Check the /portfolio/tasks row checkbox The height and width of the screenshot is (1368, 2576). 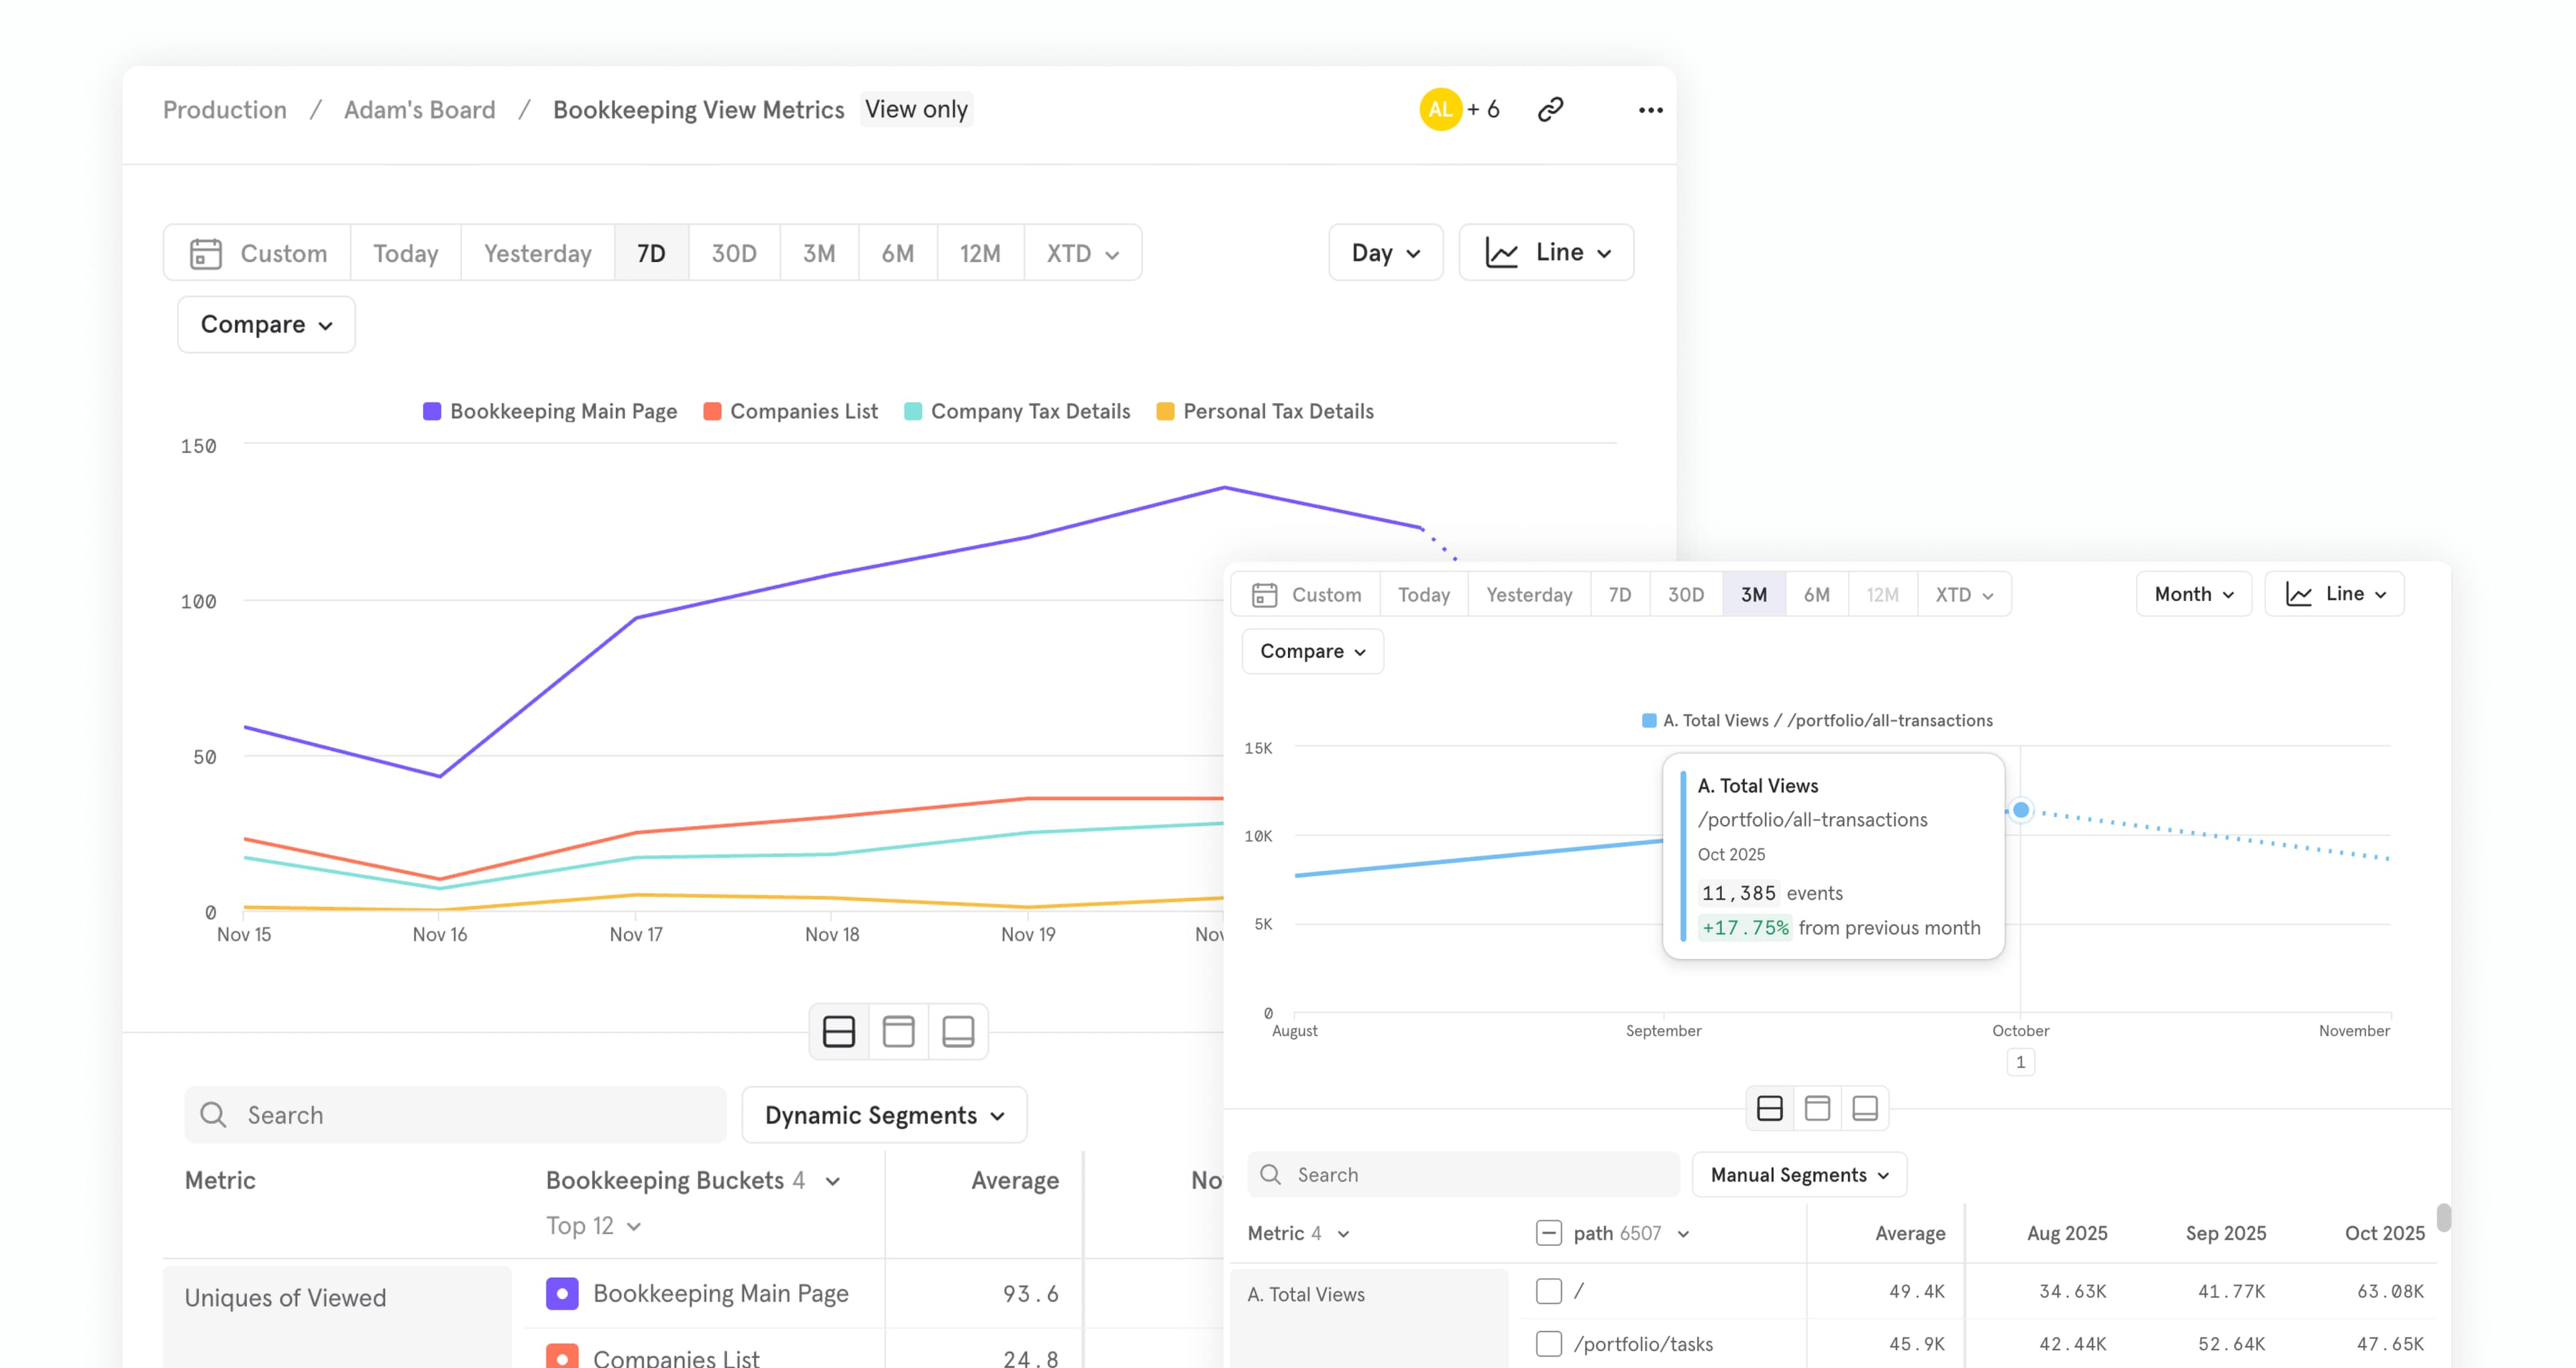point(1549,1344)
